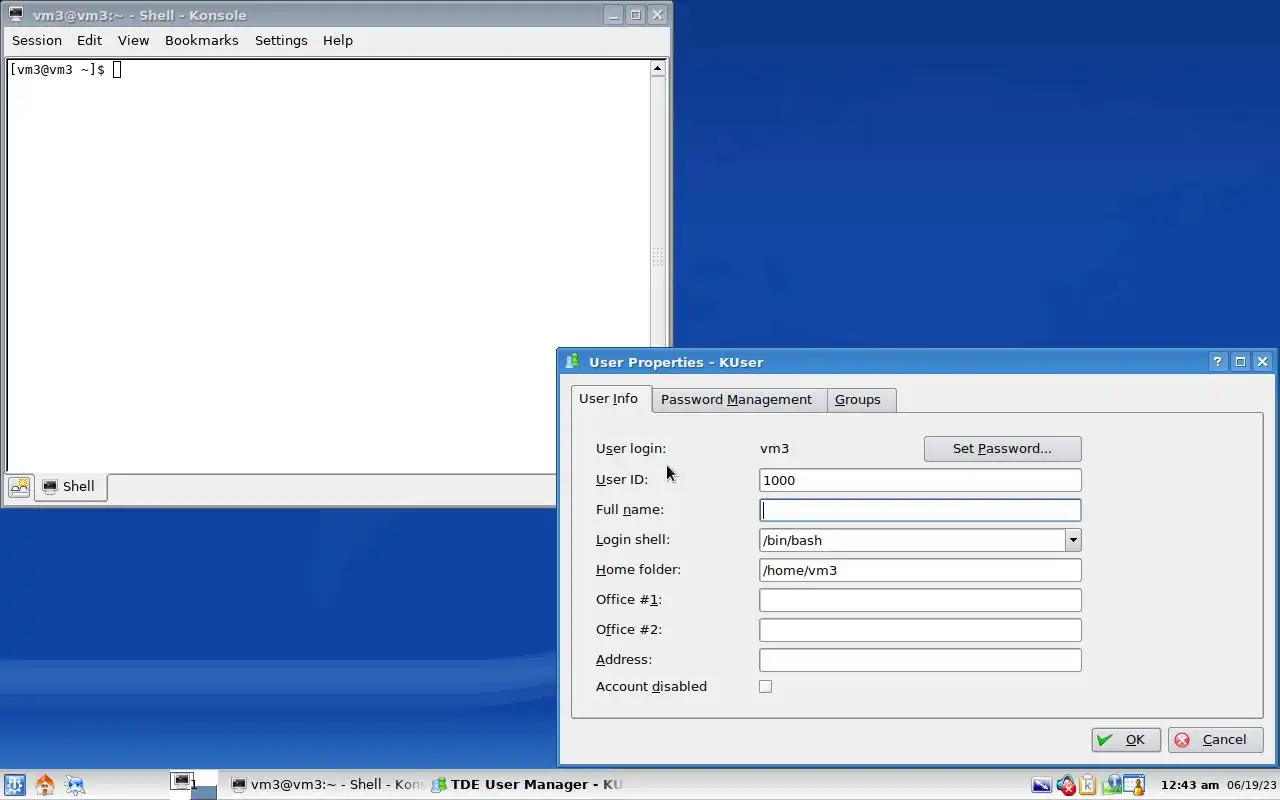Viewport: 1280px width, 800px height.
Task: Click the network info tray icon
Action: click(x=1111, y=785)
